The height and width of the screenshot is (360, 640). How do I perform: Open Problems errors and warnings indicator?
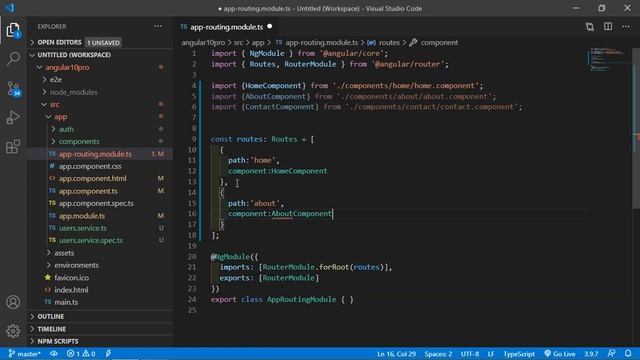point(81,354)
